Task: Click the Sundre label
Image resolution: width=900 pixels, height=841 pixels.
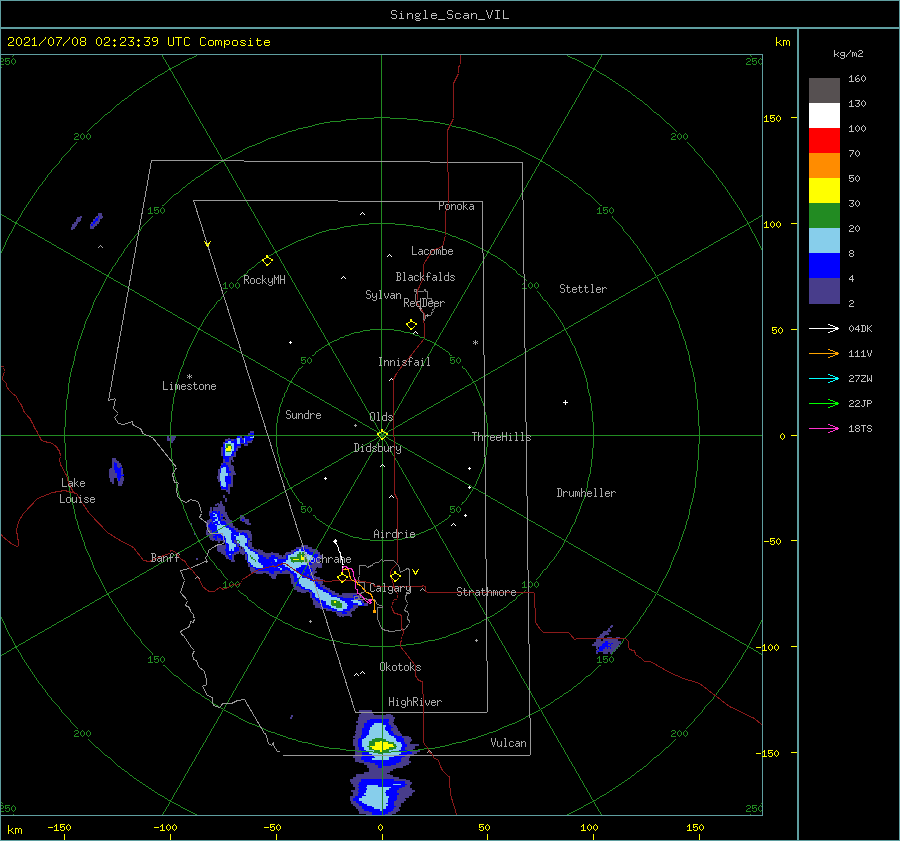Action: point(303,414)
